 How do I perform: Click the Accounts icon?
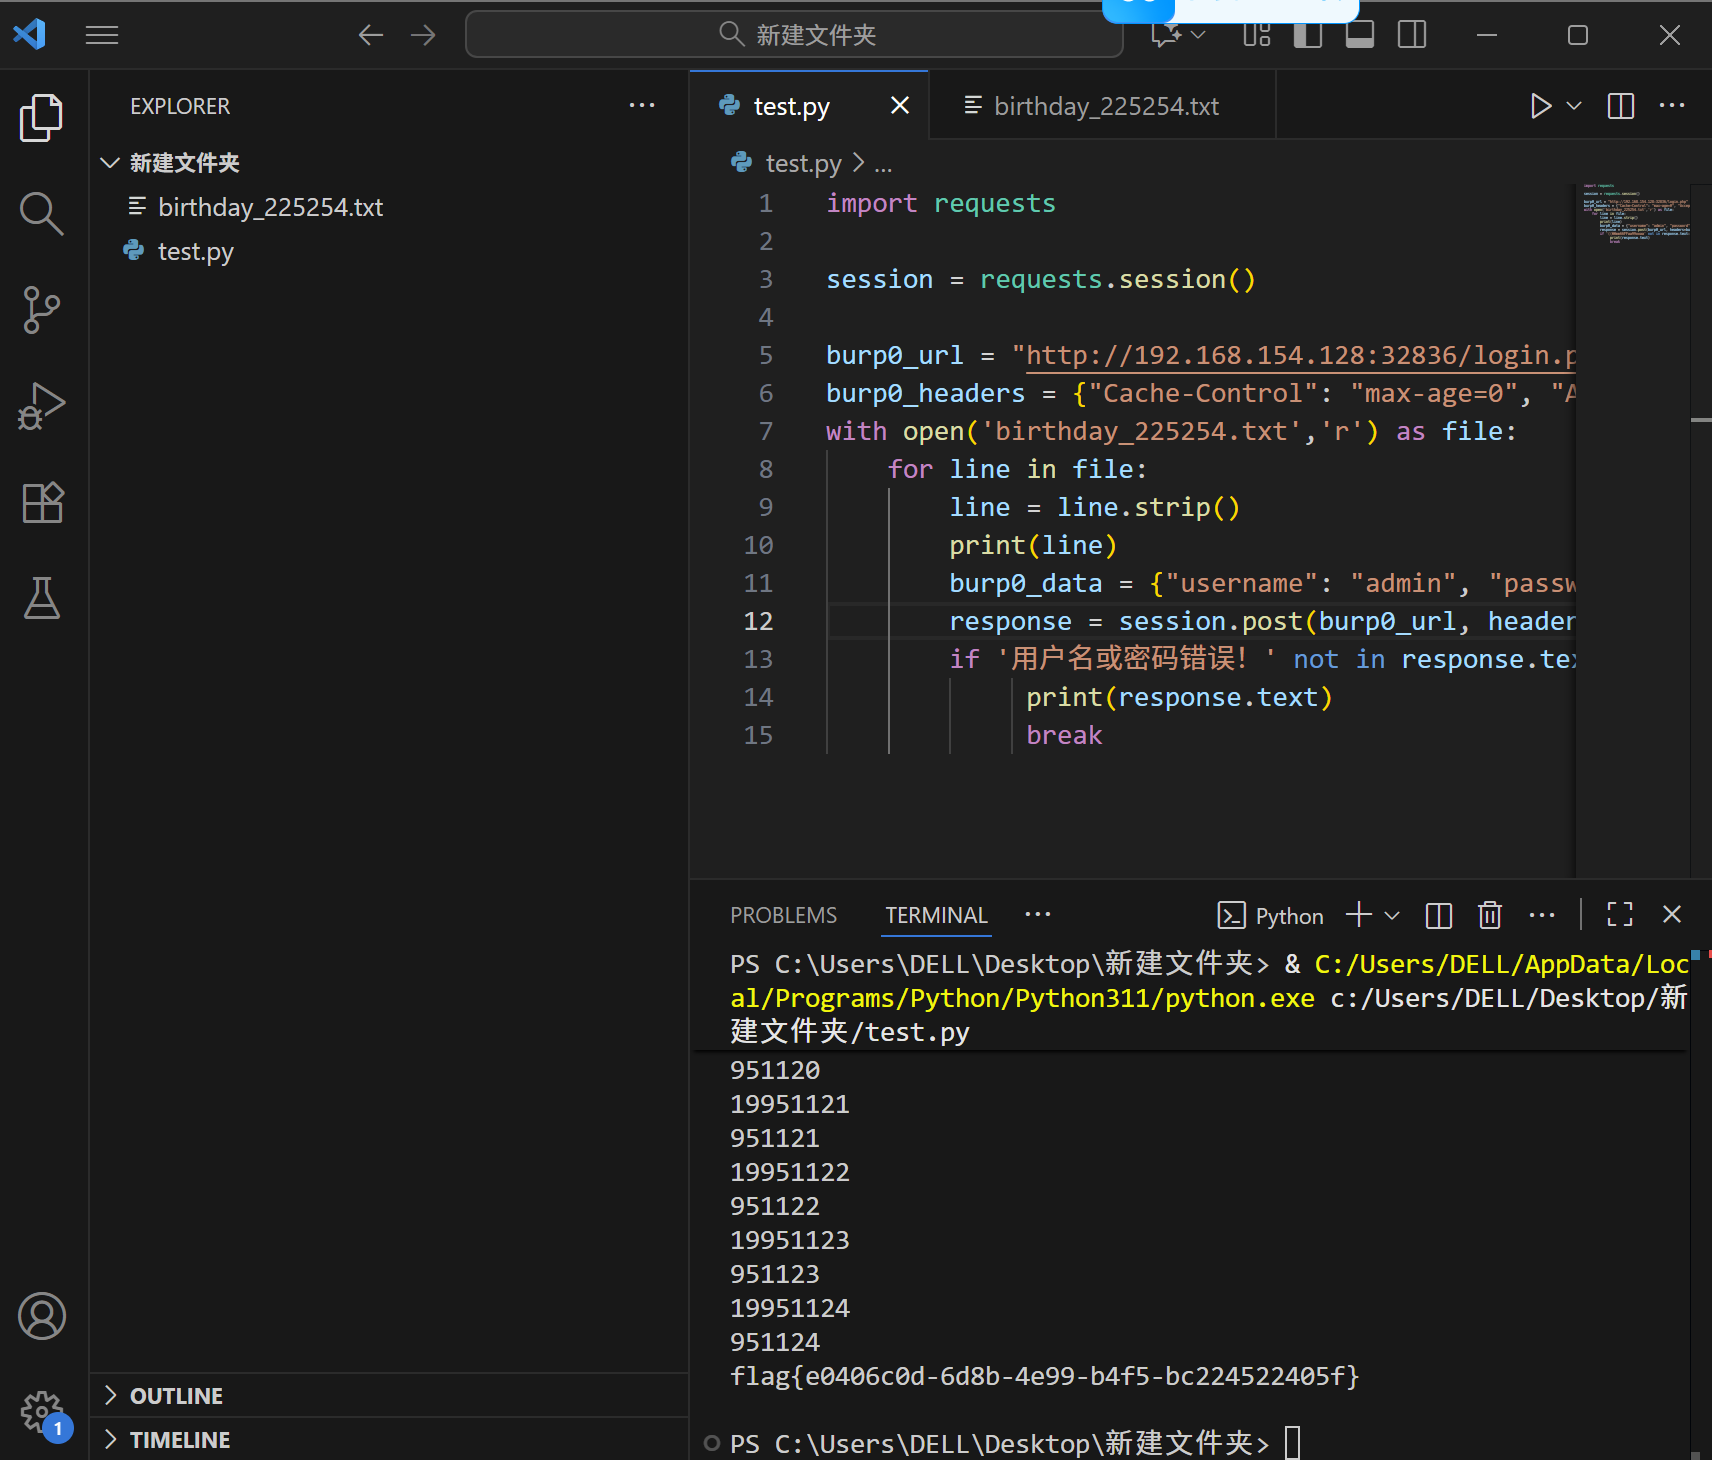tap(41, 1316)
